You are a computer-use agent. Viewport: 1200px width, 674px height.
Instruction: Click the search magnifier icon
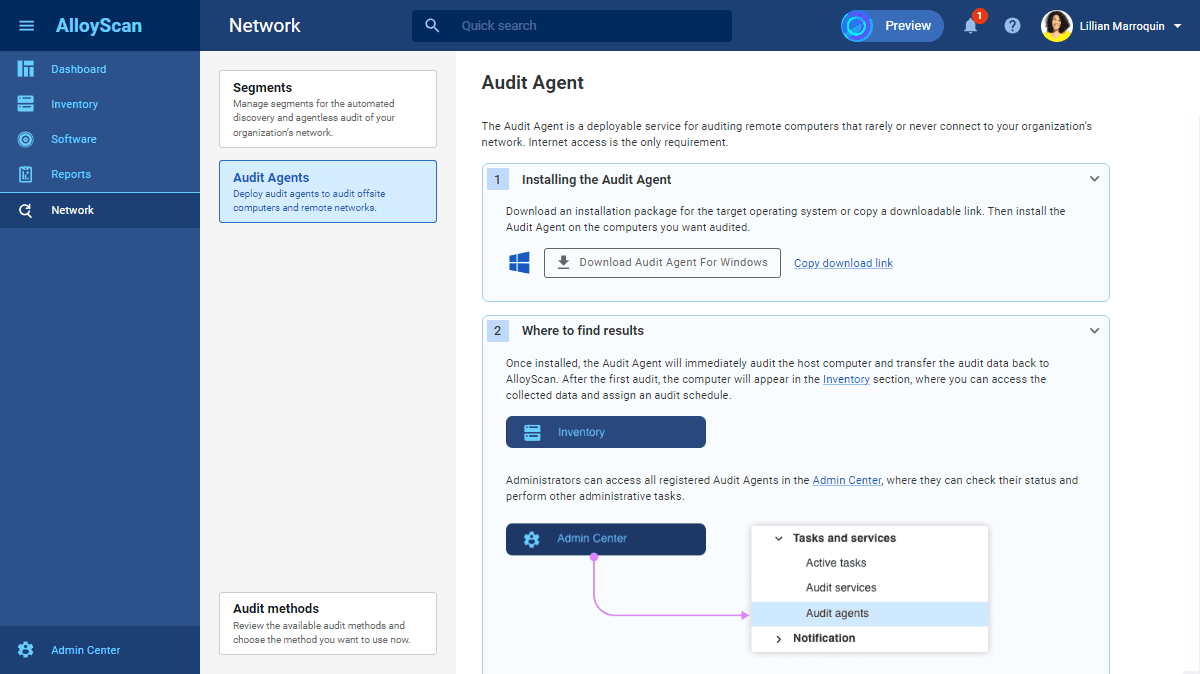click(432, 26)
